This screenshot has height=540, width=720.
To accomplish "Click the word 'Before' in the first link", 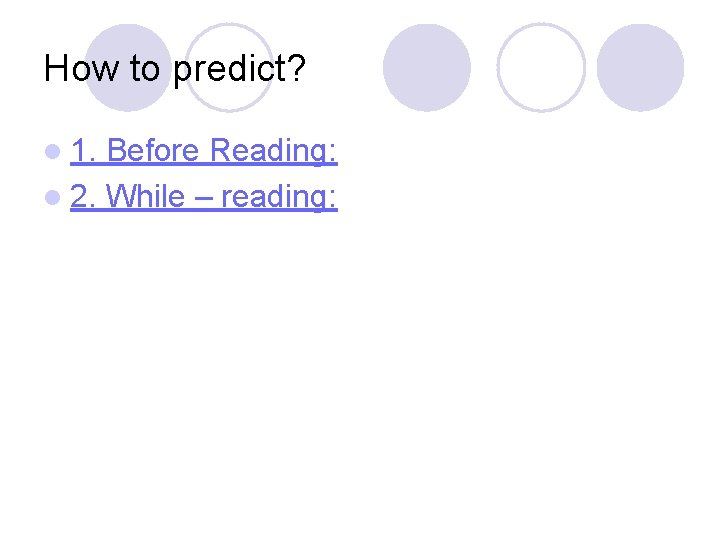I will [x=153, y=150].
